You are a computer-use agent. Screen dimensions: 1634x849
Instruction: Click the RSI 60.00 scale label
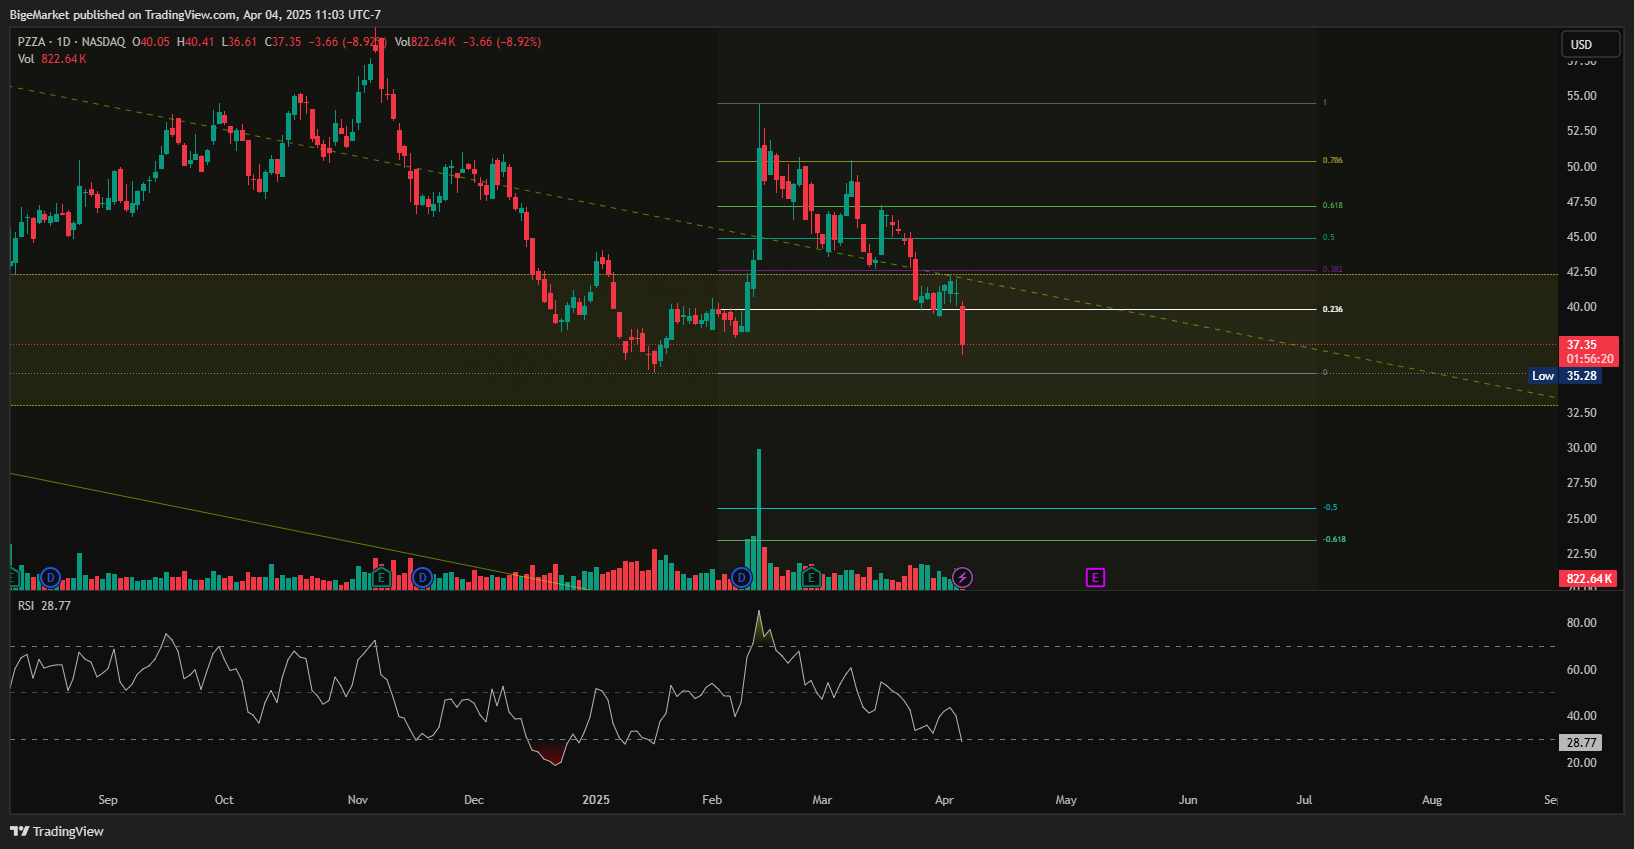[x=1582, y=670]
